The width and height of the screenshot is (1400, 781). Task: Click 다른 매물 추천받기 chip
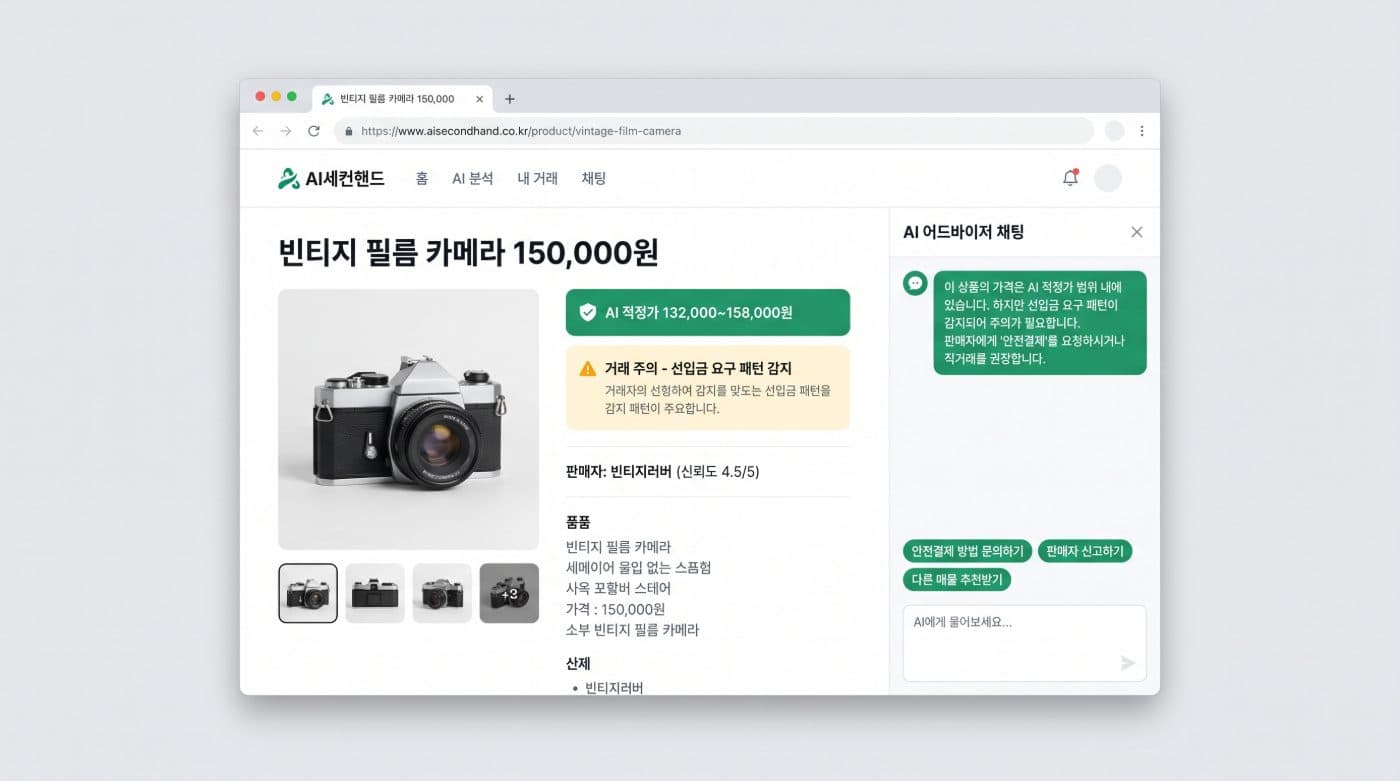pyautogui.click(x=957, y=579)
